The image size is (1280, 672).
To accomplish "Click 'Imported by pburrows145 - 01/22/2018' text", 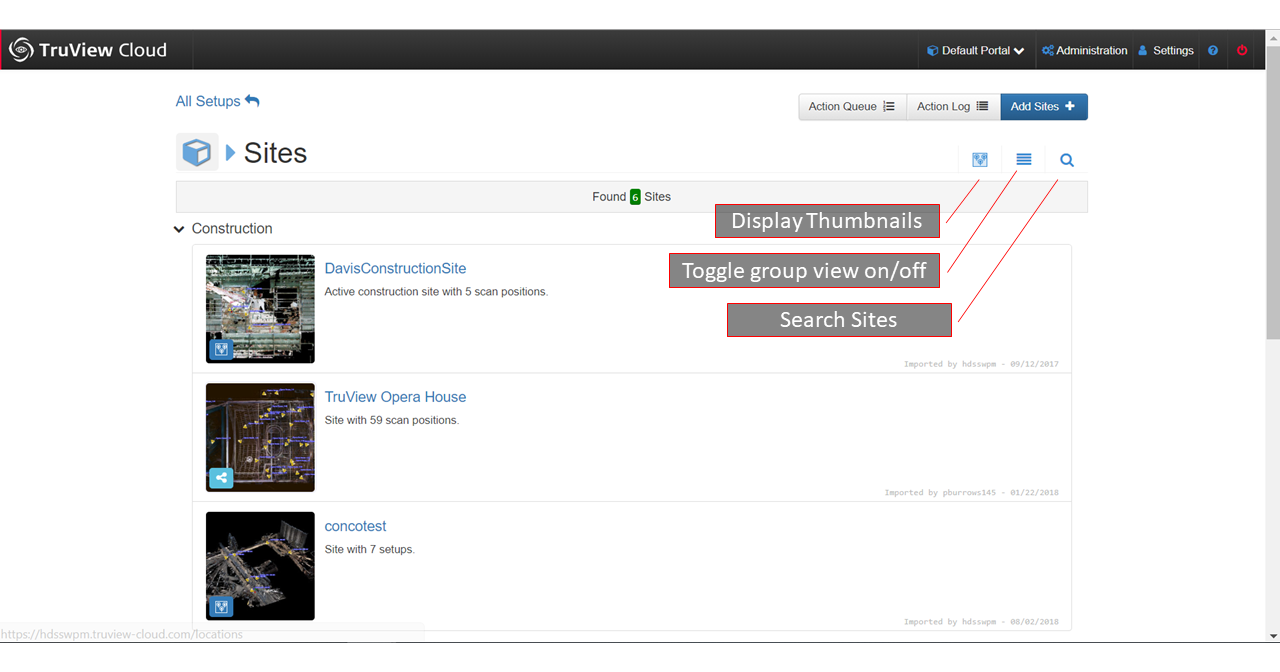I will pyautogui.click(x=971, y=493).
